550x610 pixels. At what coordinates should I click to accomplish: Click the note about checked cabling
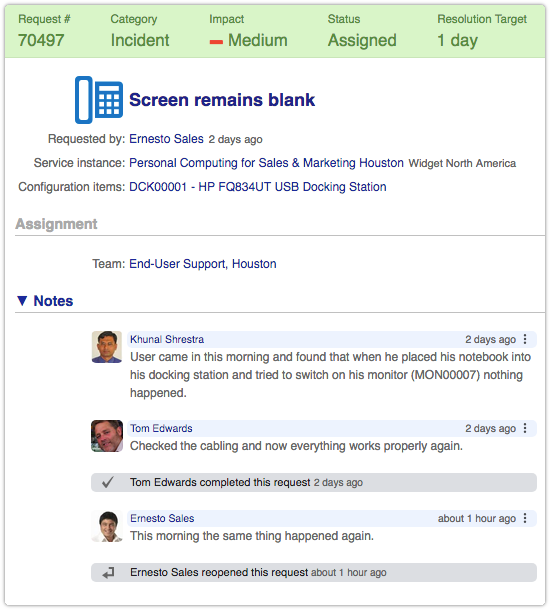pos(296,446)
